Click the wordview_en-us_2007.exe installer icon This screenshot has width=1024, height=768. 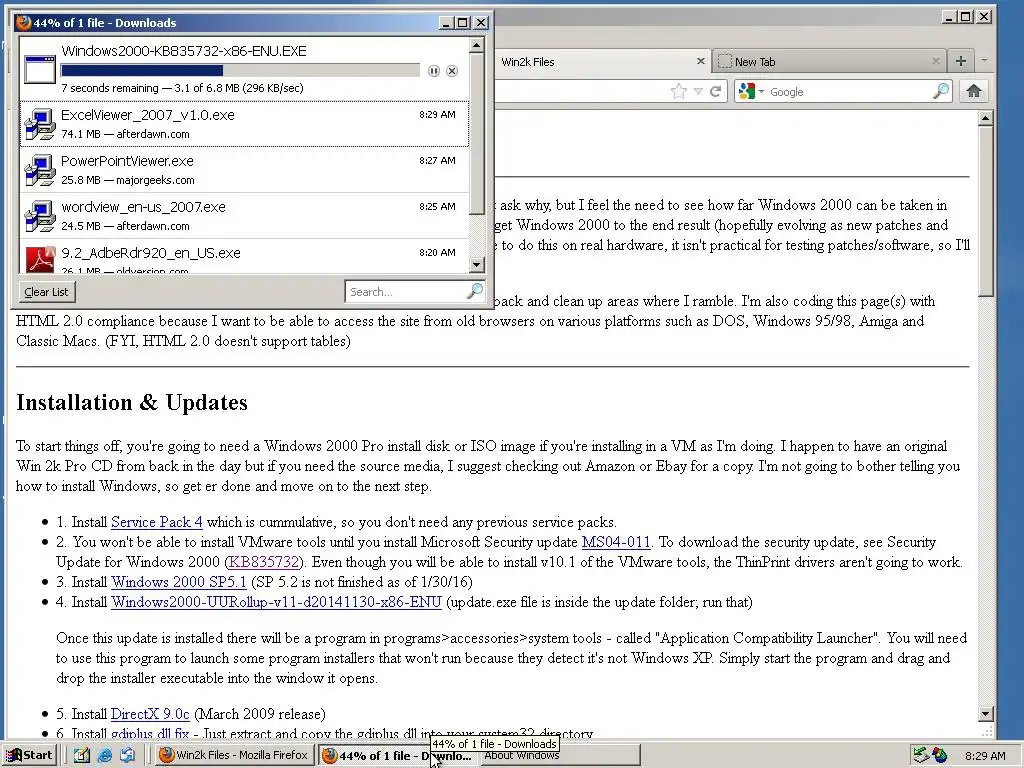point(40,216)
